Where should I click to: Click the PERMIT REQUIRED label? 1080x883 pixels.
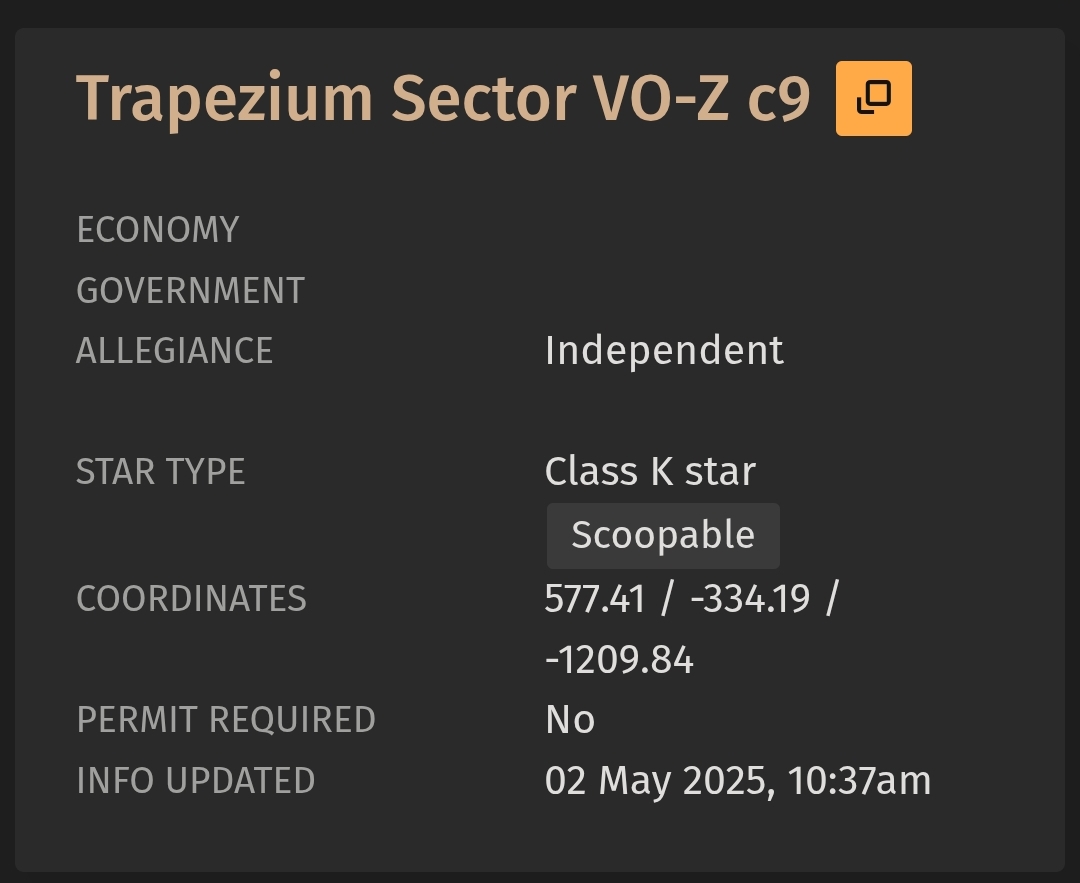[x=226, y=720]
